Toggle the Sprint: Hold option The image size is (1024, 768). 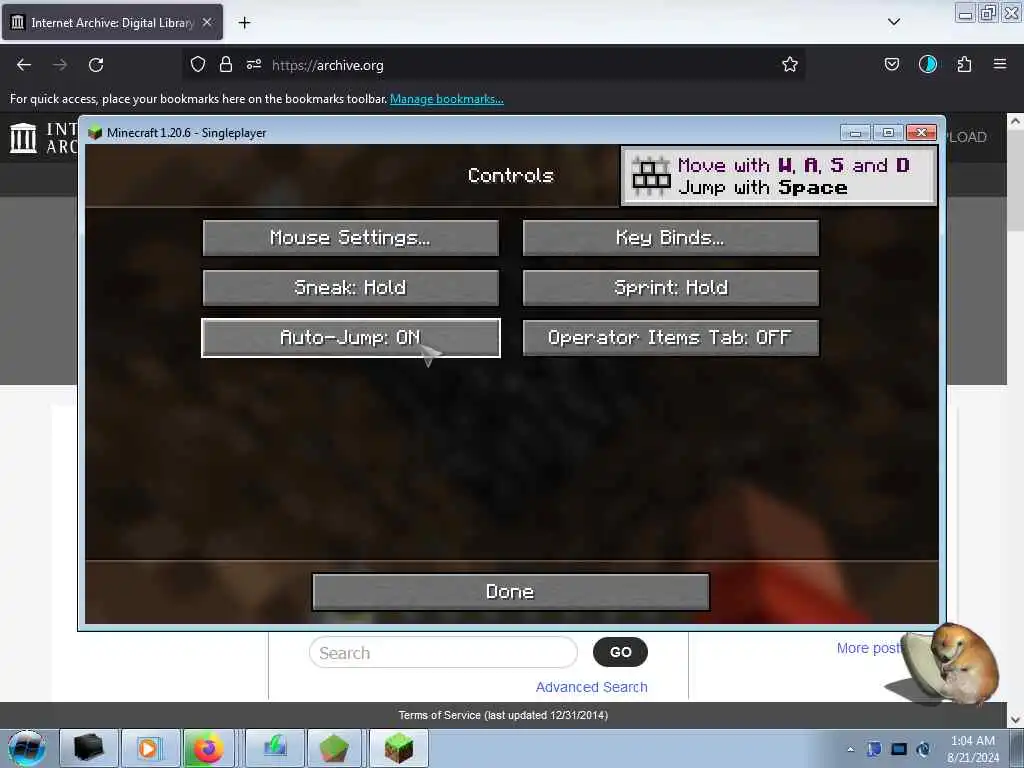(671, 287)
